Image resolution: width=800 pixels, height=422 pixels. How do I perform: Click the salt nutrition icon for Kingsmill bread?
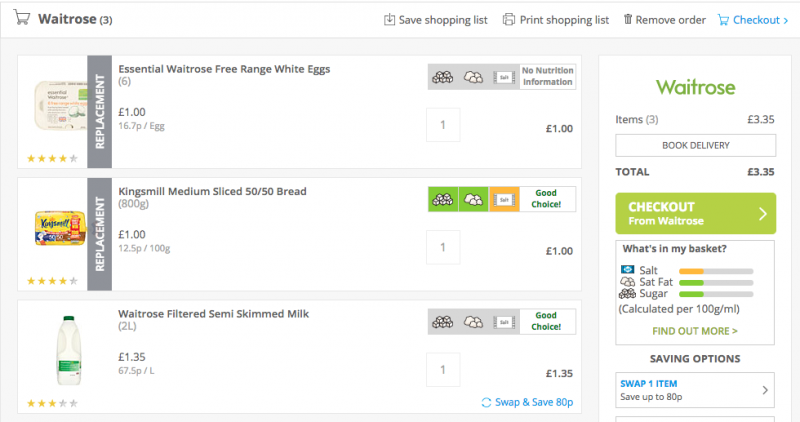coord(505,199)
